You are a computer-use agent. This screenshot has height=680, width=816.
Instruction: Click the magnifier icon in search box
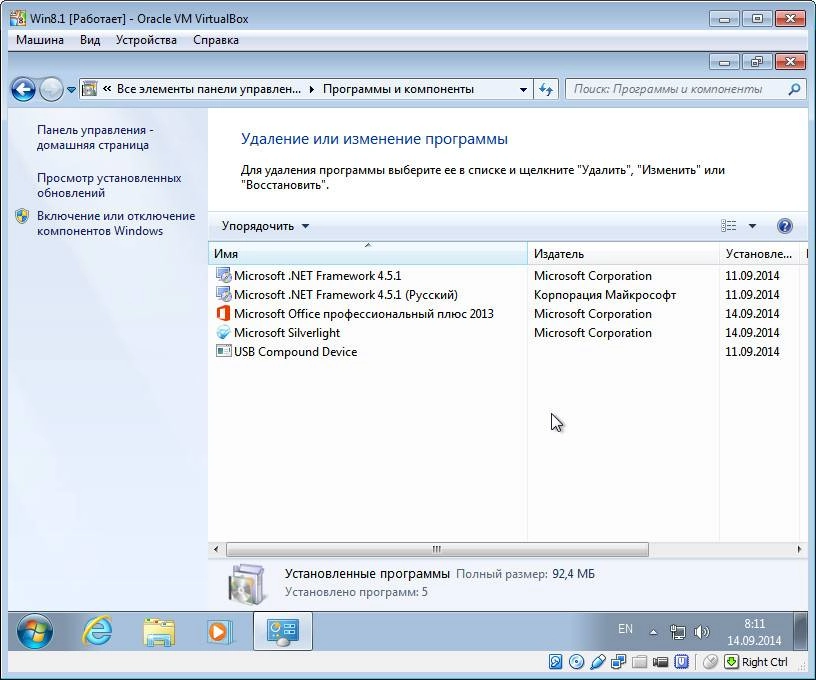click(x=794, y=89)
